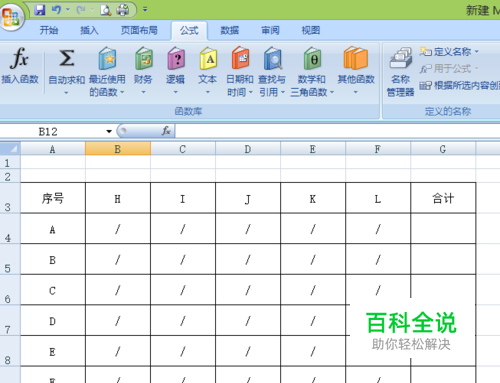500x383 pixels.
Task: Open the 数据 tab
Action: [x=230, y=30]
